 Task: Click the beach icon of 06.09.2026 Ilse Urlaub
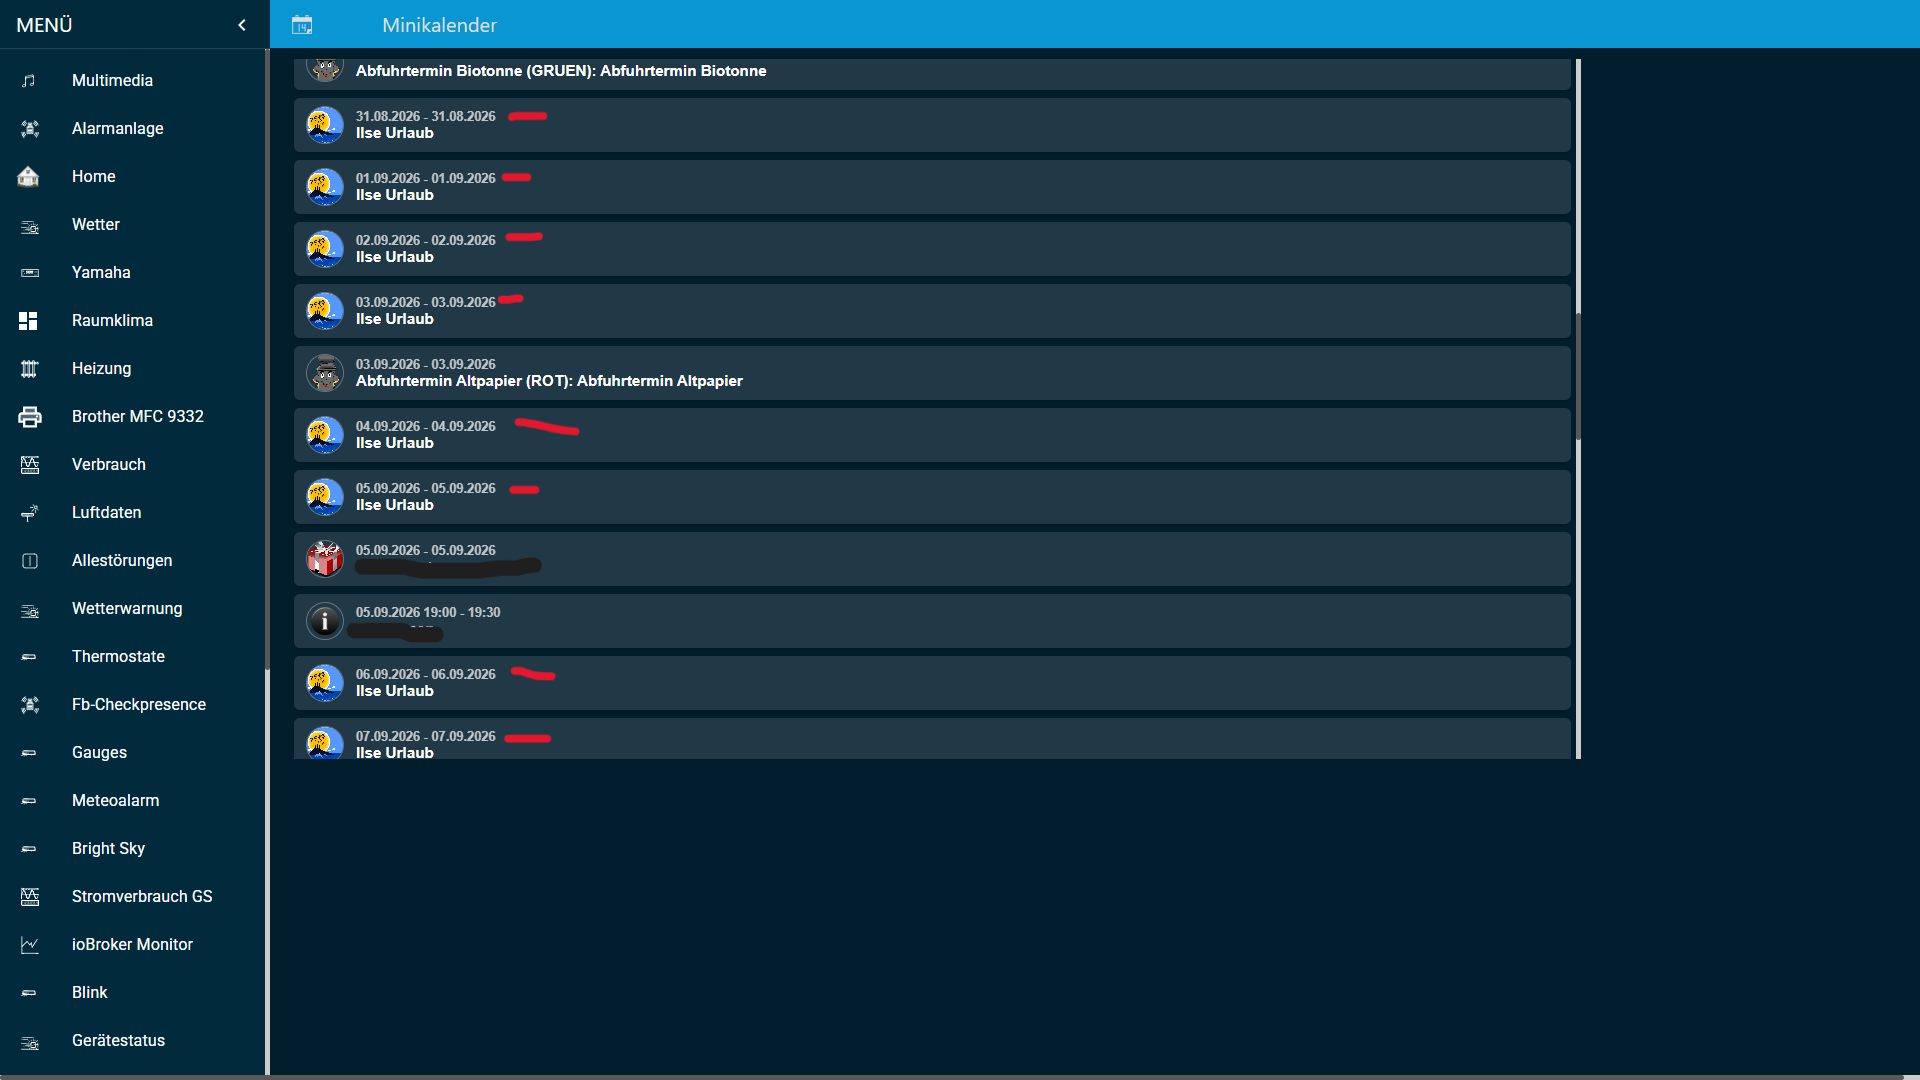click(x=325, y=683)
